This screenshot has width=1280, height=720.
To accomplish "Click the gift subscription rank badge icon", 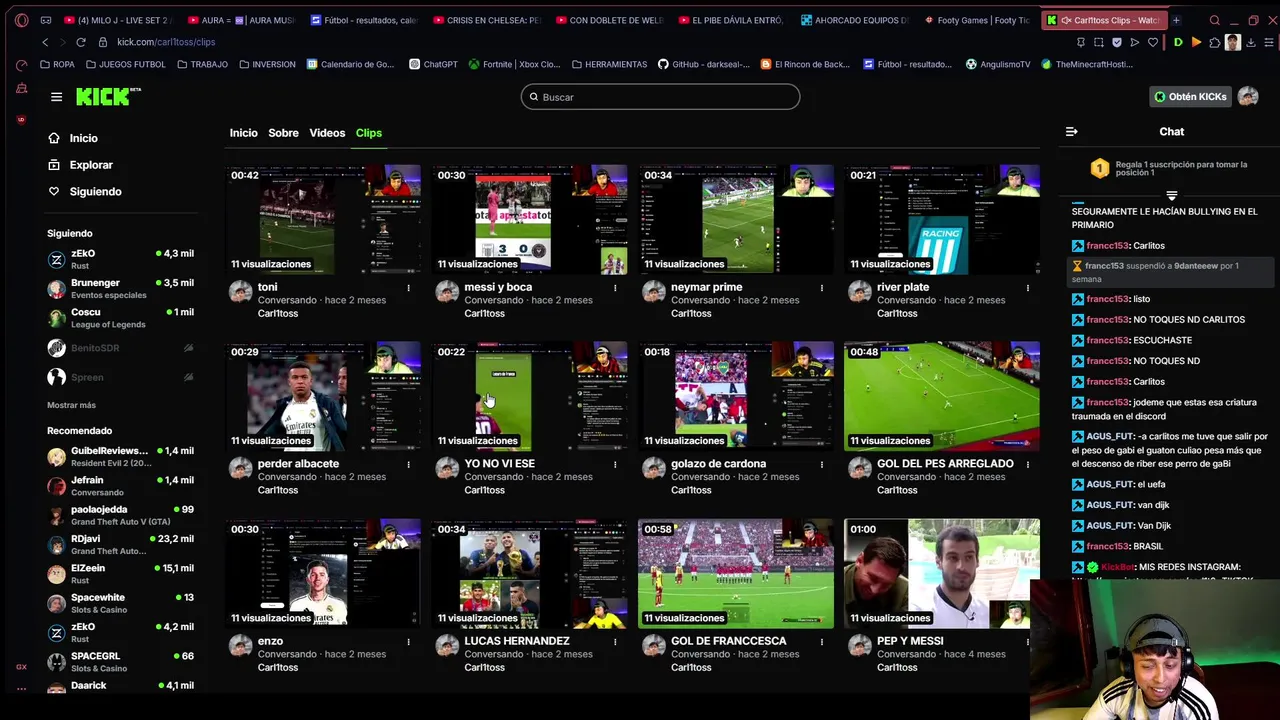I will click(x=1099, y=168).
